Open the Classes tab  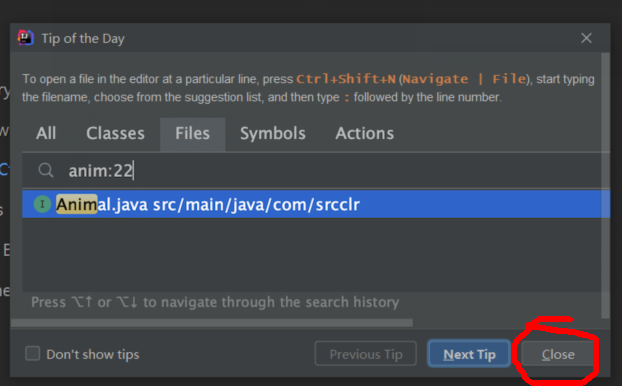pos(115,133)
